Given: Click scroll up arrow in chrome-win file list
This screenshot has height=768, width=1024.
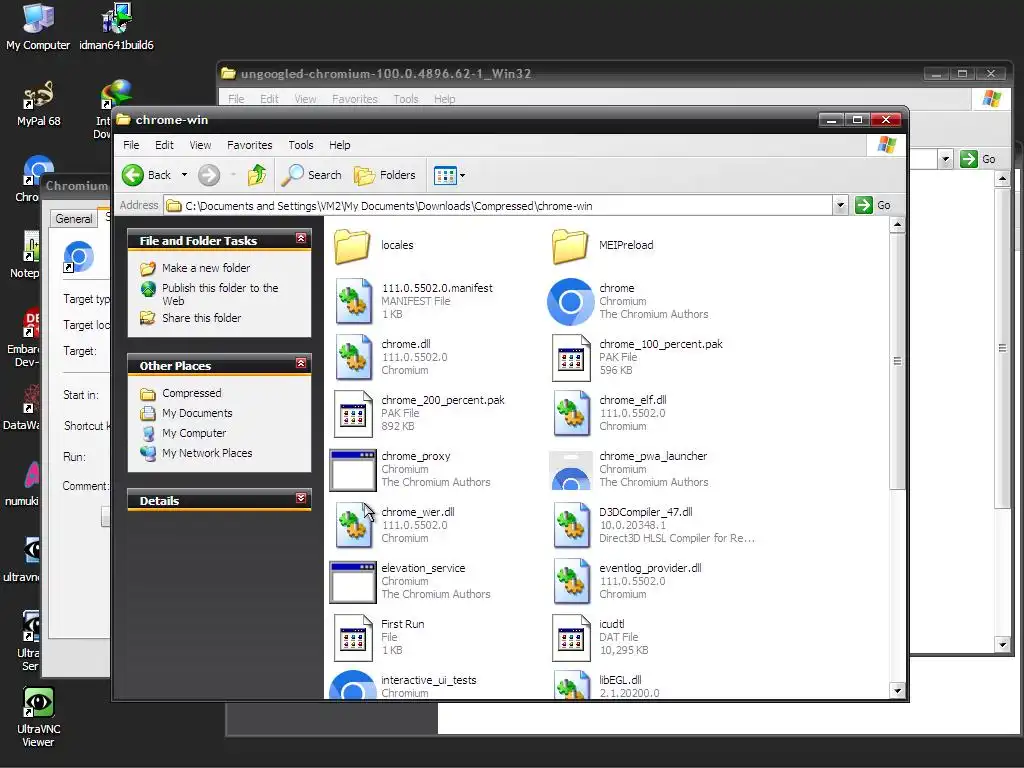Looking at the screenshot, I should (897, 225).
